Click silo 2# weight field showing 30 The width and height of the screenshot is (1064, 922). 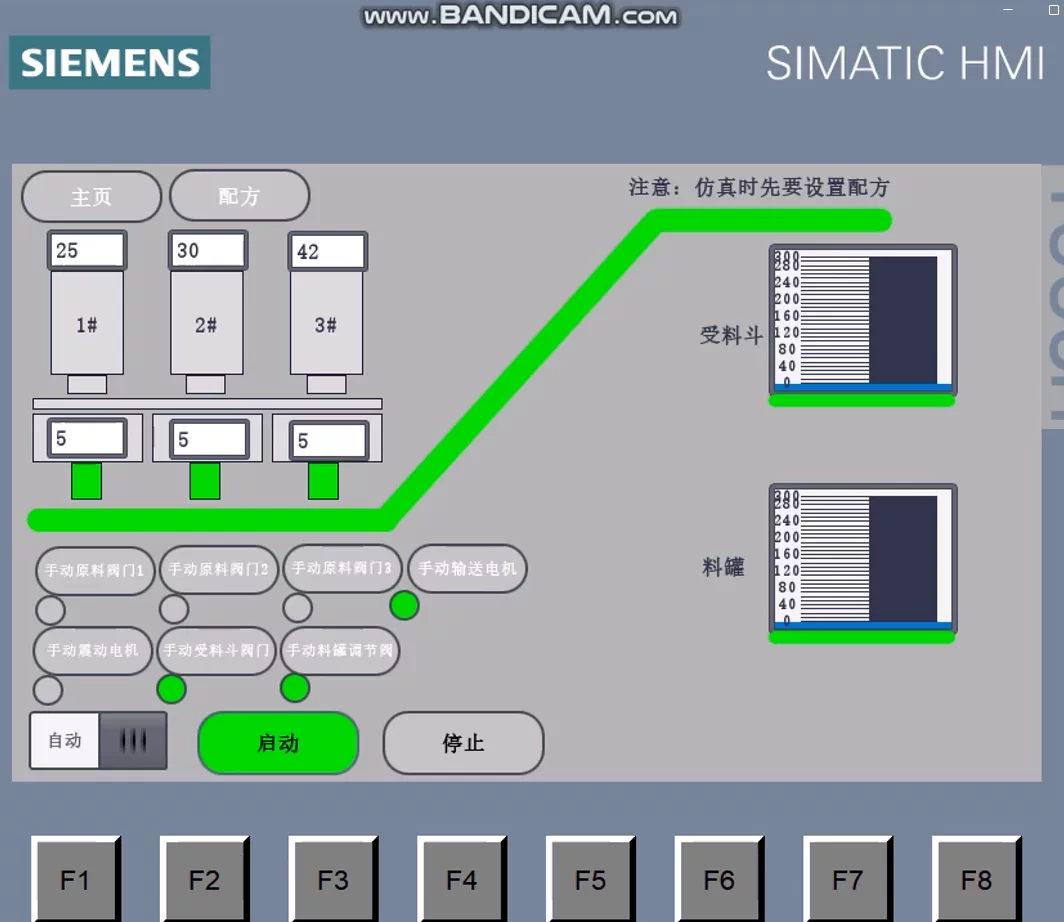pyautogui.click(x=208, y=250)
